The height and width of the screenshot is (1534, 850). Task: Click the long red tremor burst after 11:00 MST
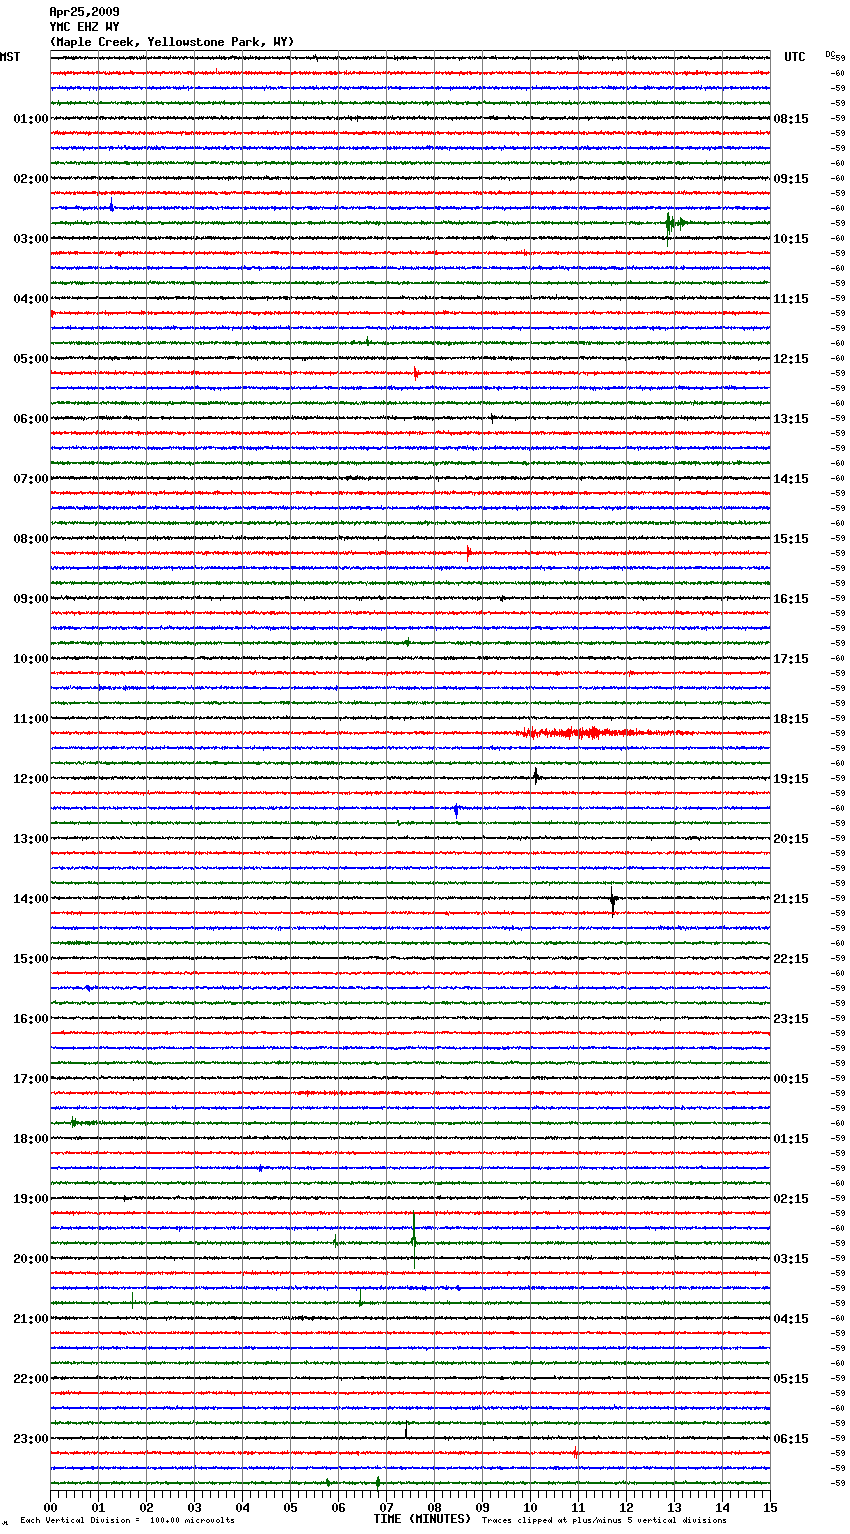[605, 733]
